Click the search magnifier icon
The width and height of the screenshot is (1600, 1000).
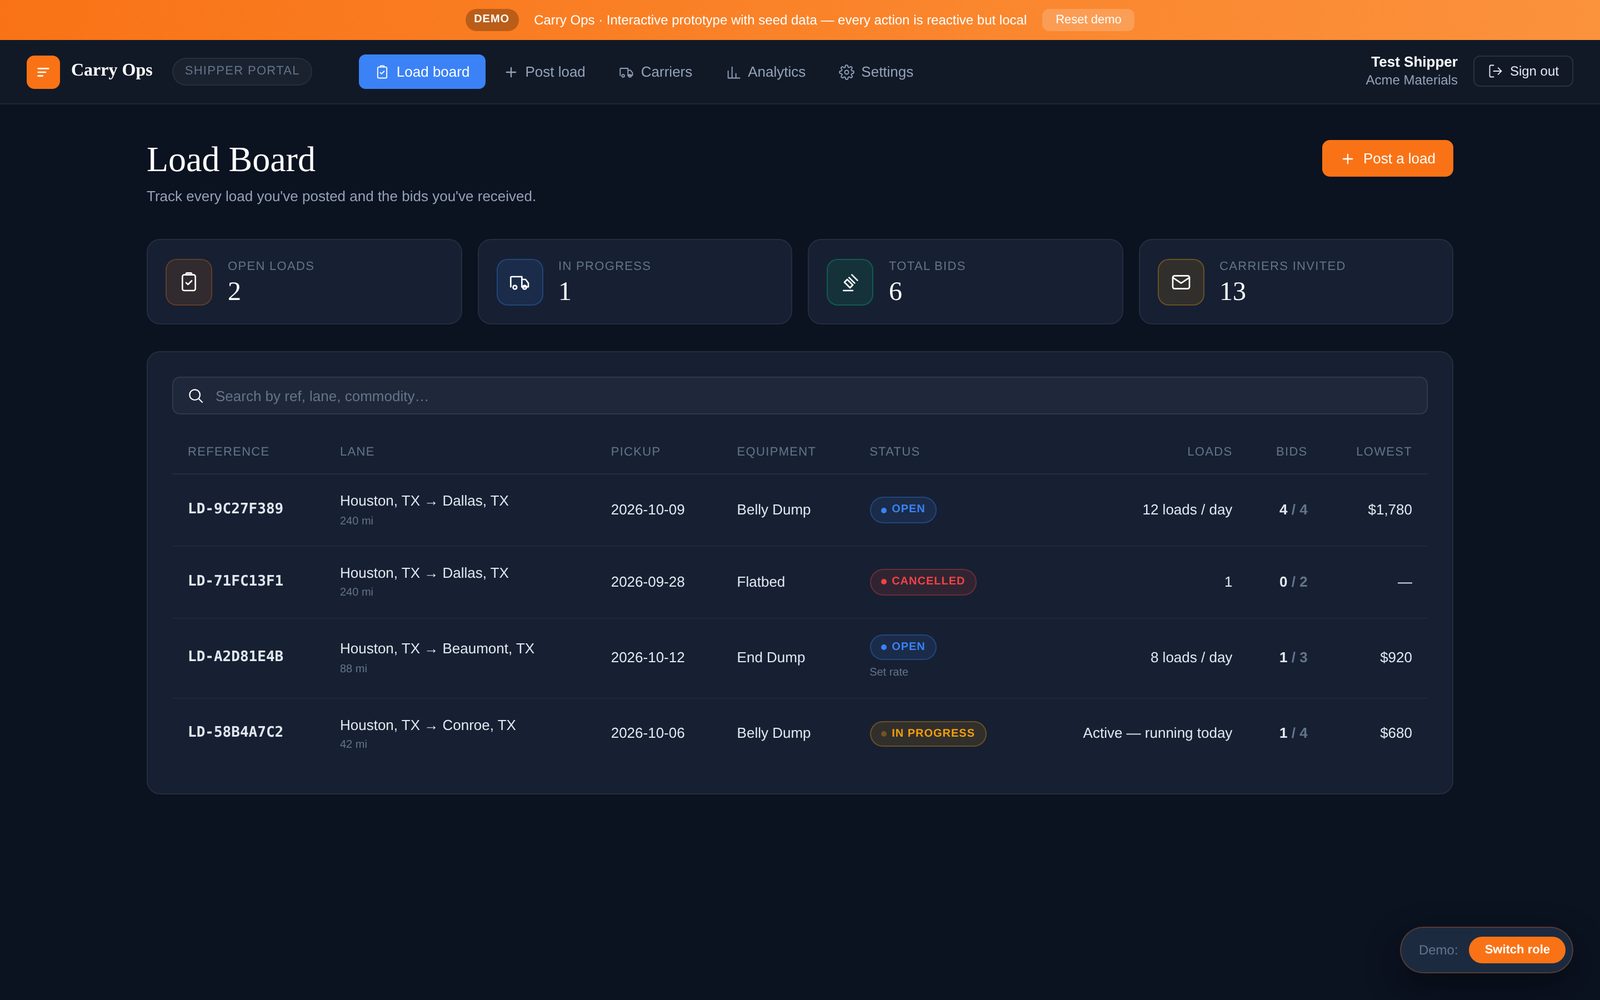click(196, 396)
